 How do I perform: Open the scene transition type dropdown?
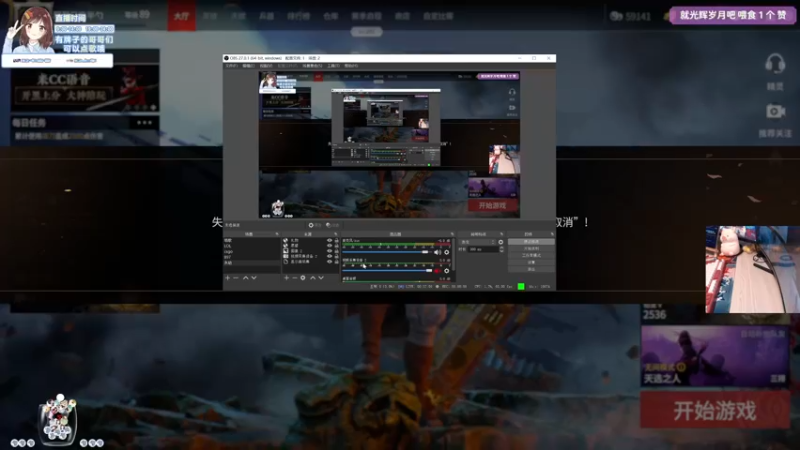point(477,242)
